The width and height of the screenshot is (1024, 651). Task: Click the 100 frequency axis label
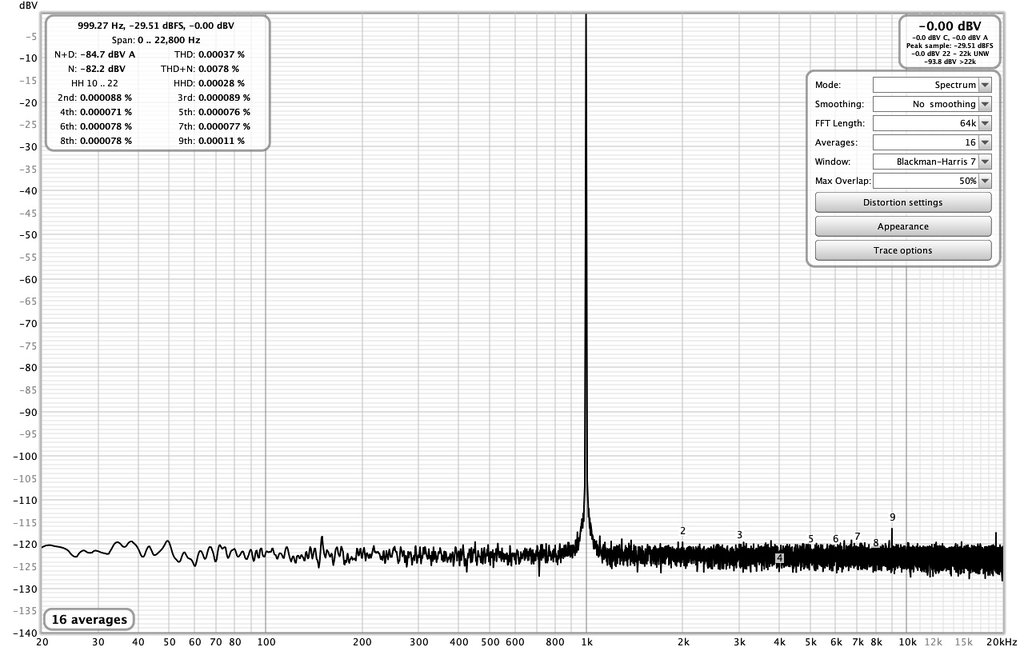266,642
